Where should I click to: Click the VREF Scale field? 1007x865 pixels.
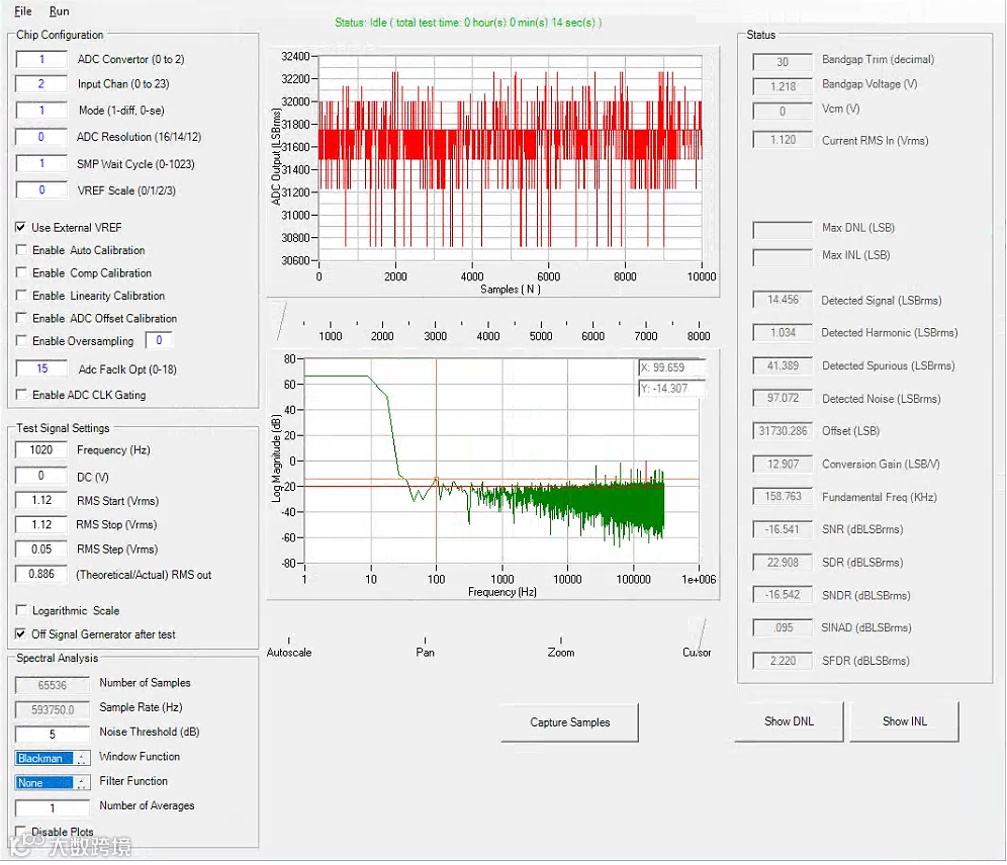click(x=41, y=189)
